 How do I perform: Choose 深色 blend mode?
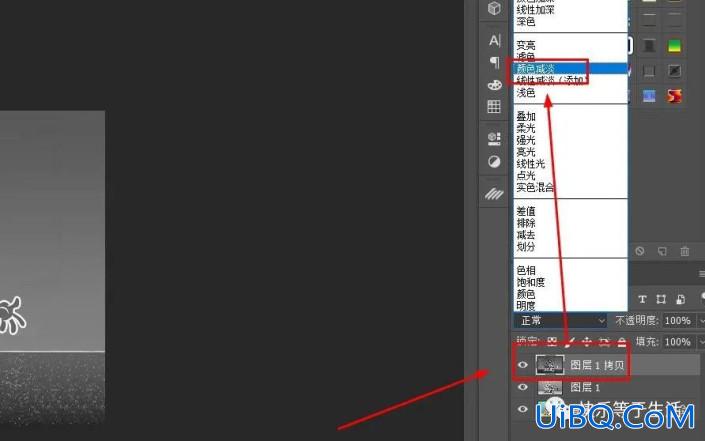tap(570, 21)
